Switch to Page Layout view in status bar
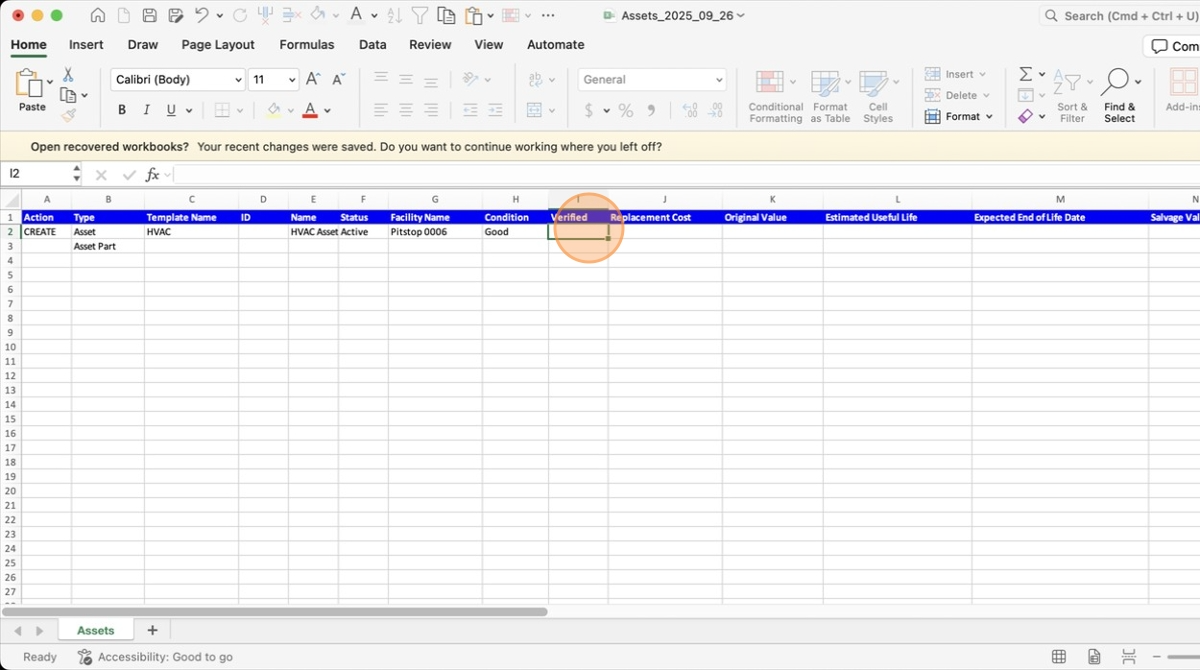This screenshot has height=670, width=1200. coord(1094,657)
